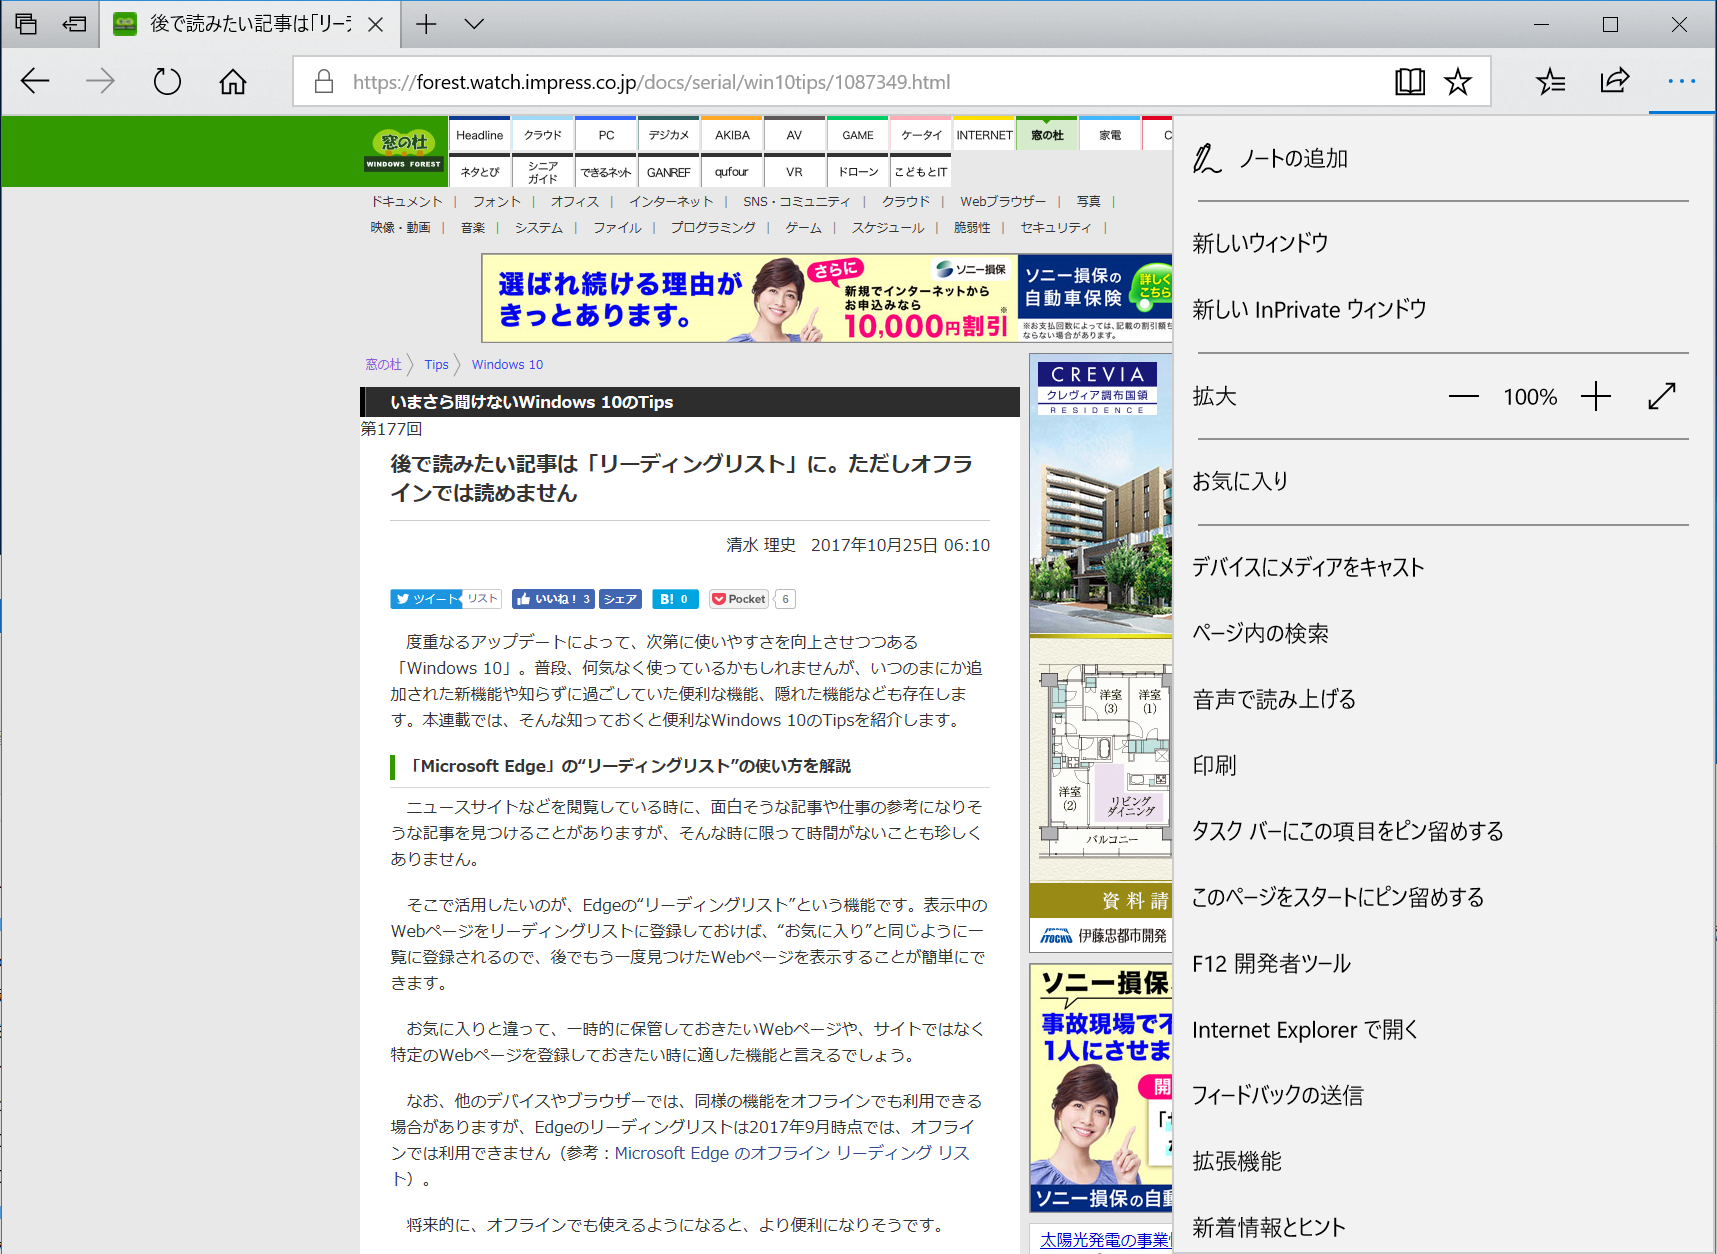
Task: Save the article to Pocket
Action: coord(738,598)
